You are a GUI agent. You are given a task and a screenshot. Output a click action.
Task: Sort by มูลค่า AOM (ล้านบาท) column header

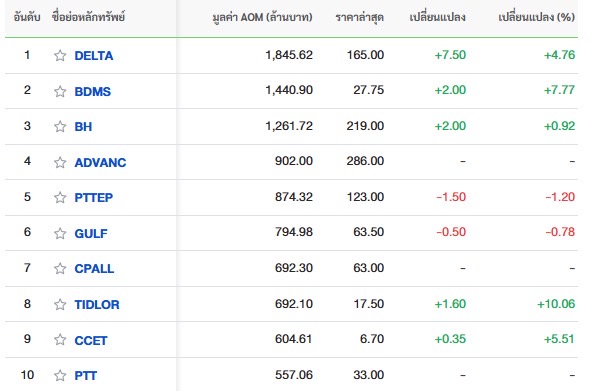click(x=262, y=17)
